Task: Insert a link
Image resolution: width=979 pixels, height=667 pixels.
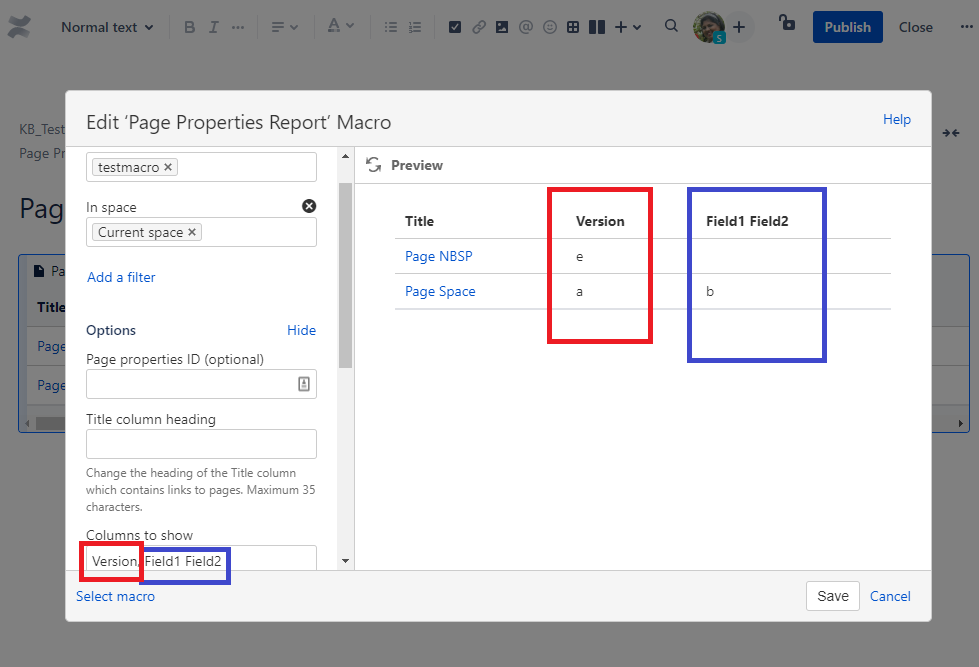Action: [x=479, y=27]
